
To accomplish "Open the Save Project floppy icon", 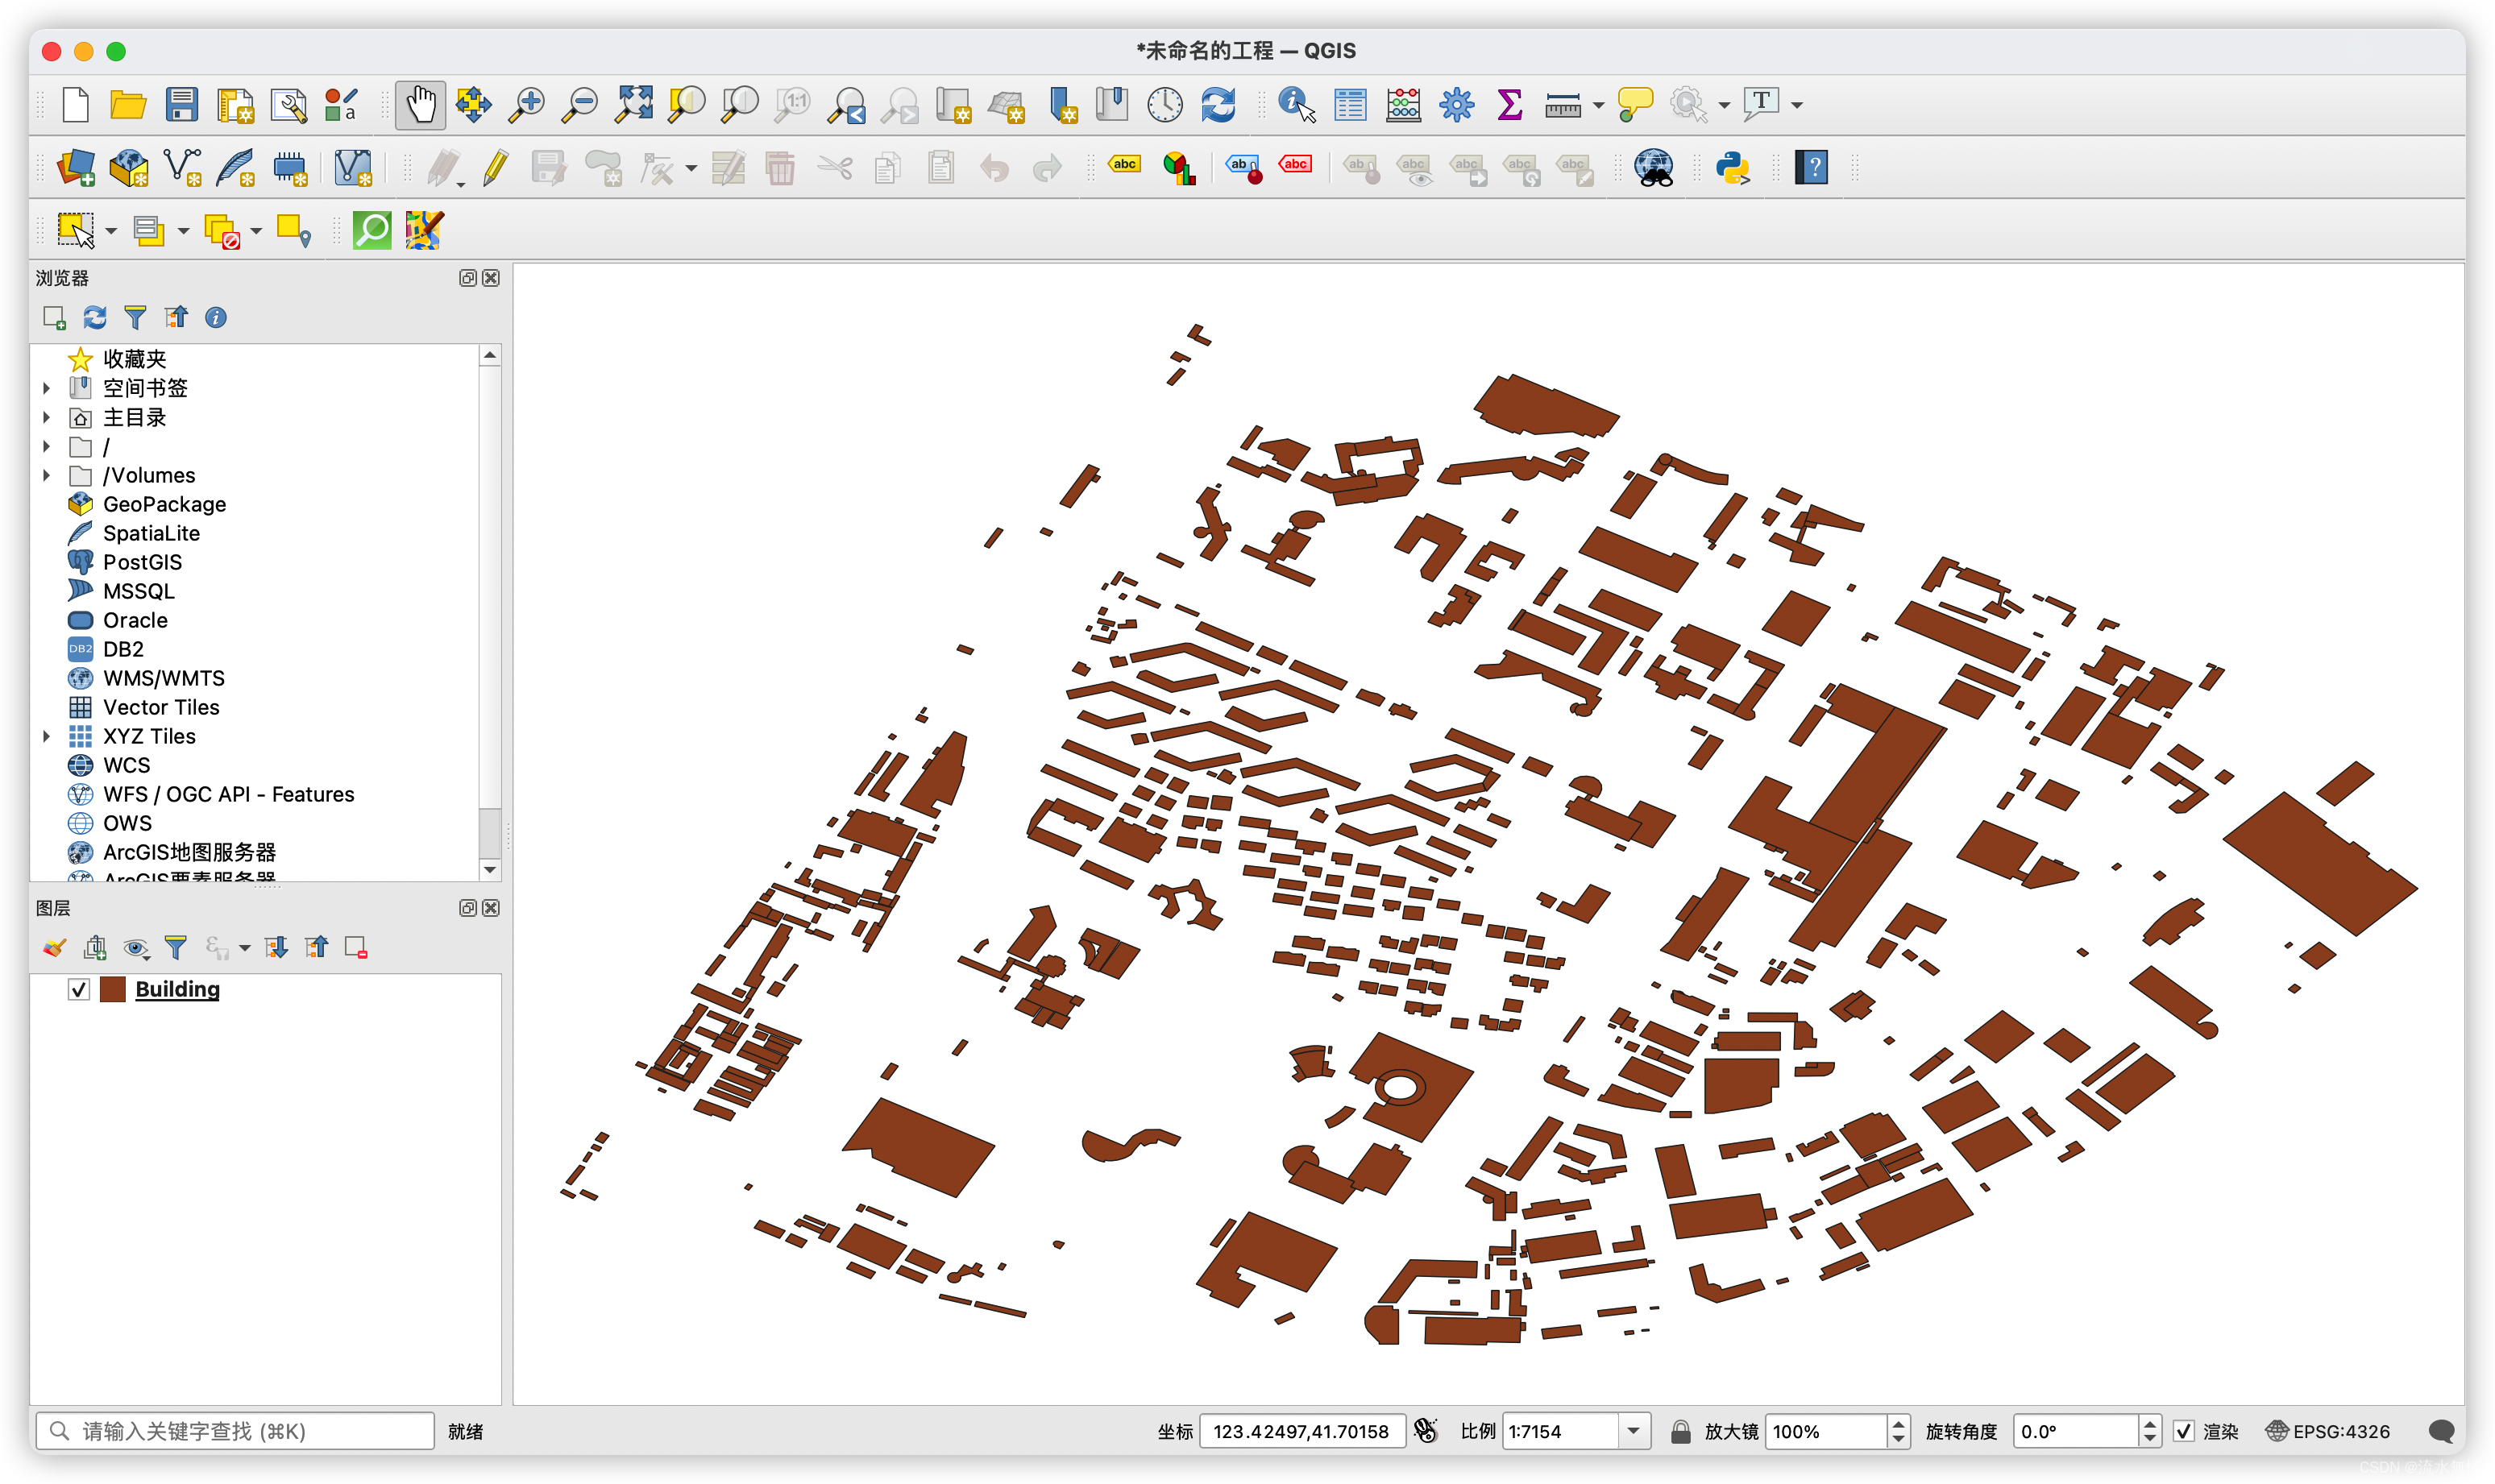I will pos(181,104).
